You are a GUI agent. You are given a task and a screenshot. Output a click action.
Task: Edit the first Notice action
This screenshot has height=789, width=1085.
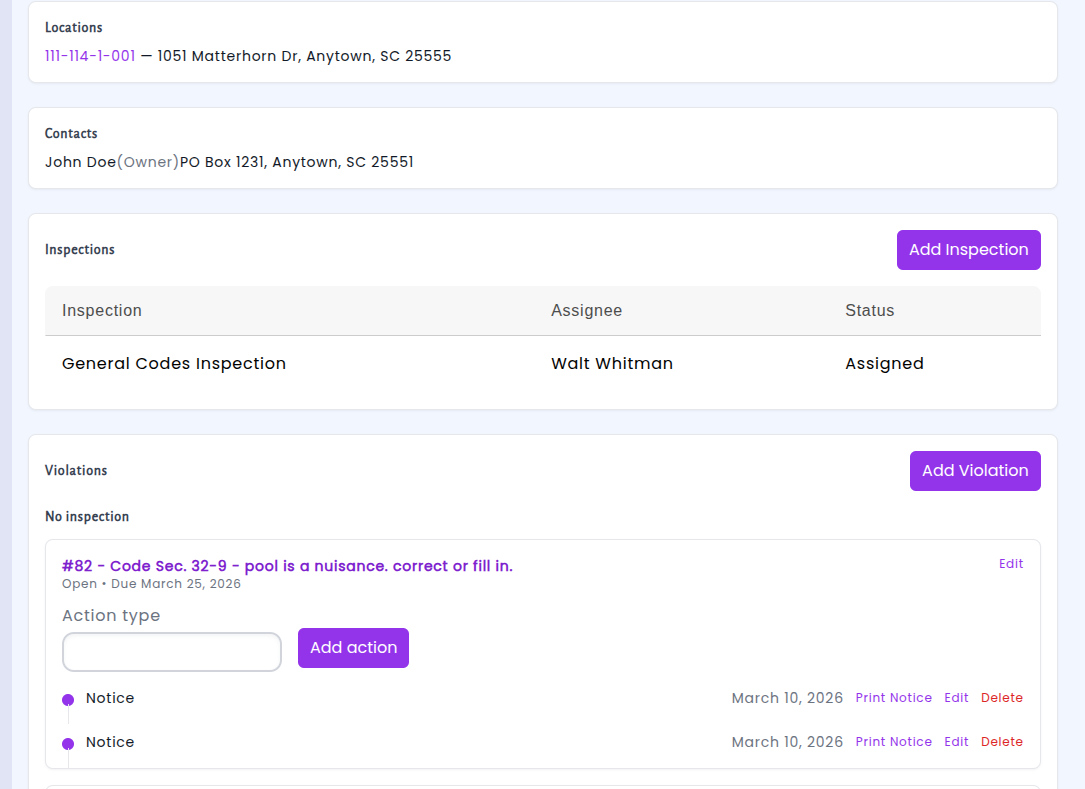[956, 698]
